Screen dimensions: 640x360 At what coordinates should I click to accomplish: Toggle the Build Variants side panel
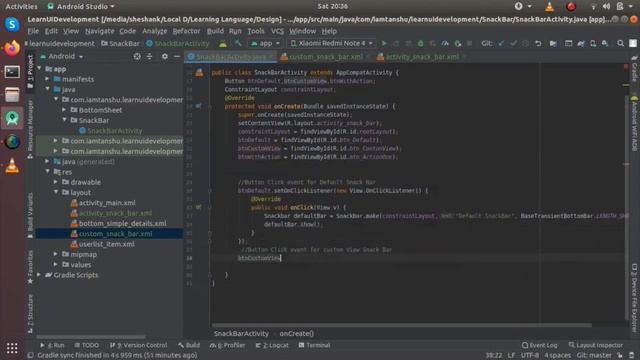tap(30, 216)
